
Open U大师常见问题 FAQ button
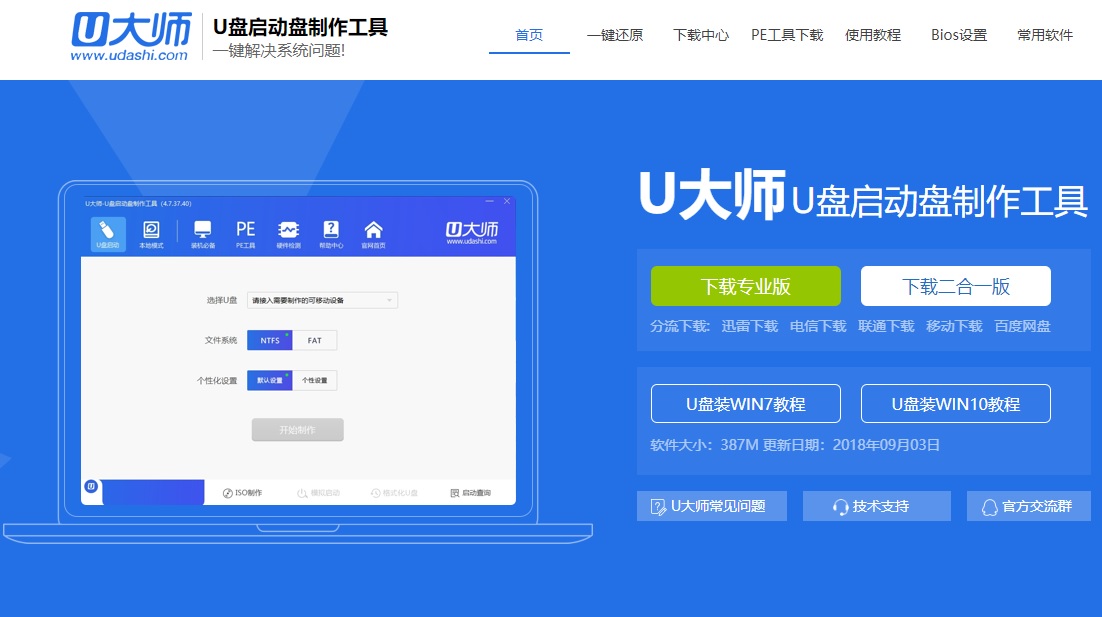[x=712, y=506]
